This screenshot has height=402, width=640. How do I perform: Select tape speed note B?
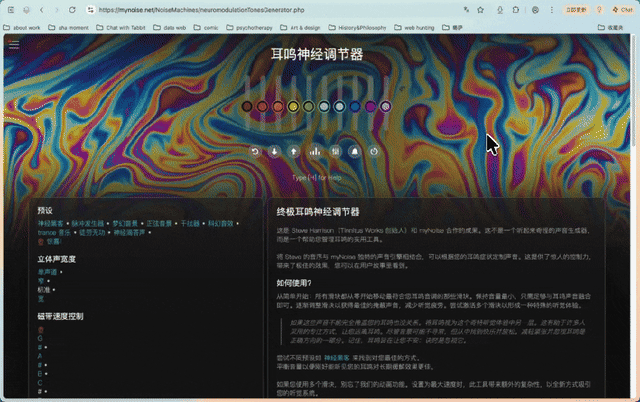(40, 373)
